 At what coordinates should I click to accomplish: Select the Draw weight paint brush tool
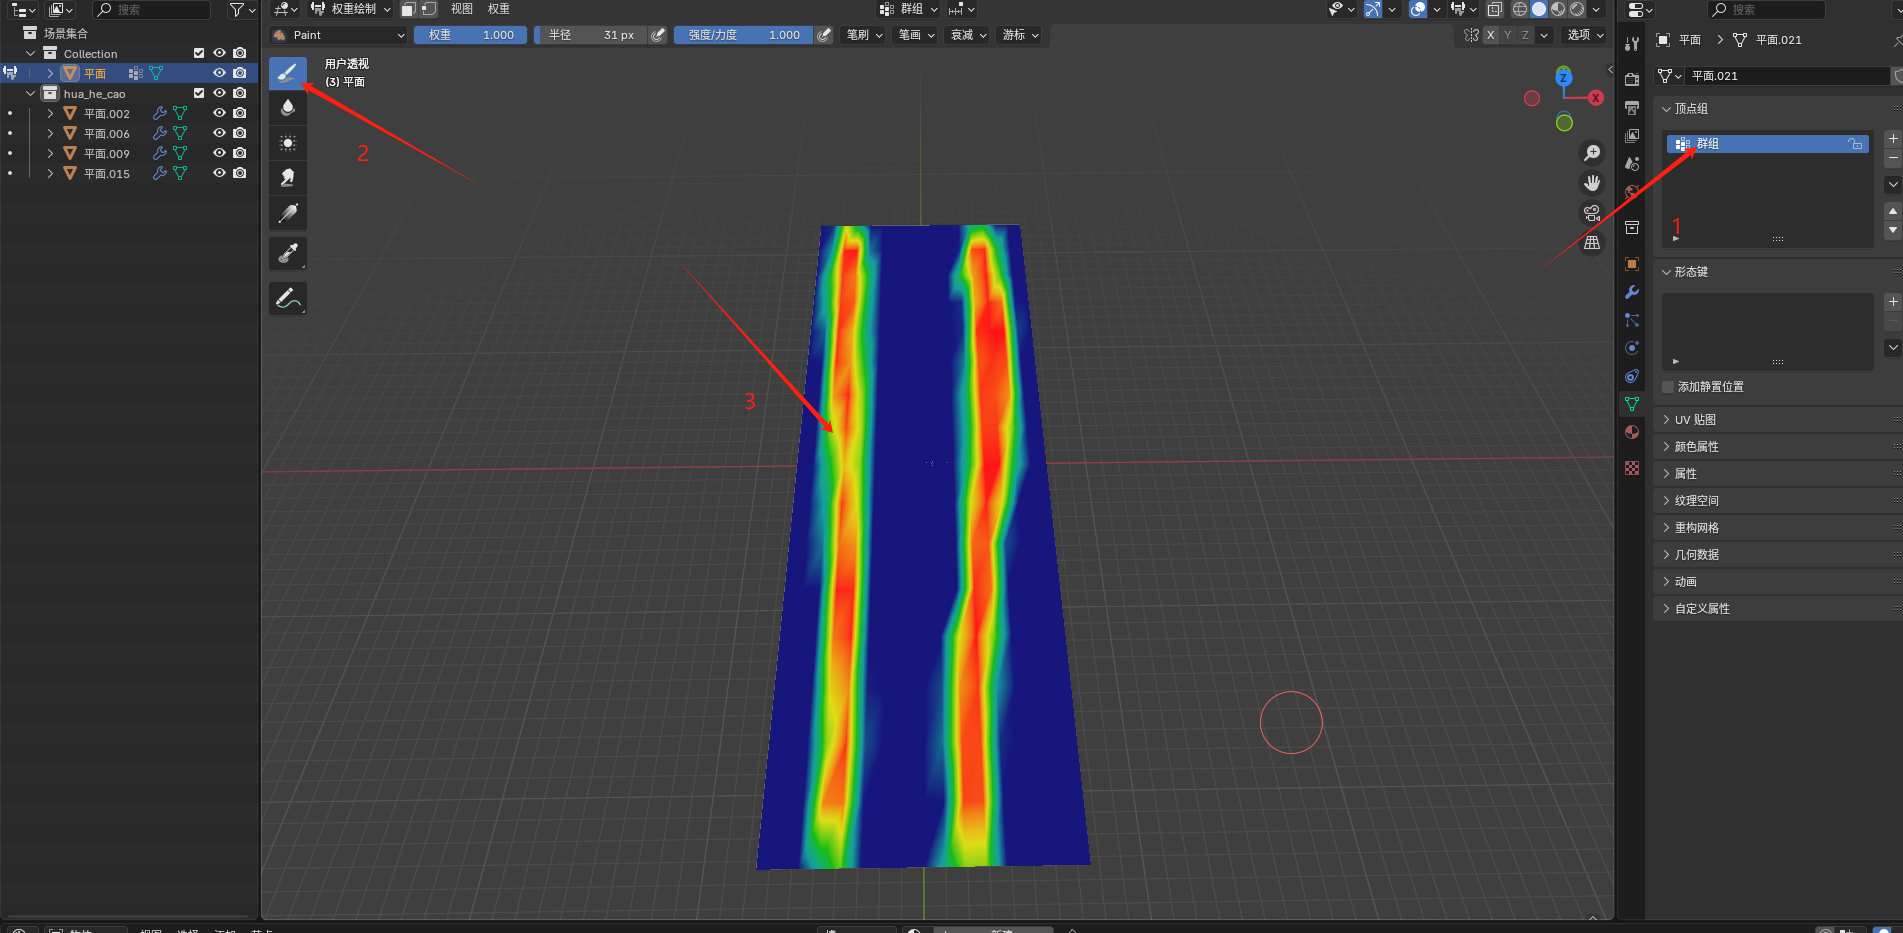click(x=288, y=73)
